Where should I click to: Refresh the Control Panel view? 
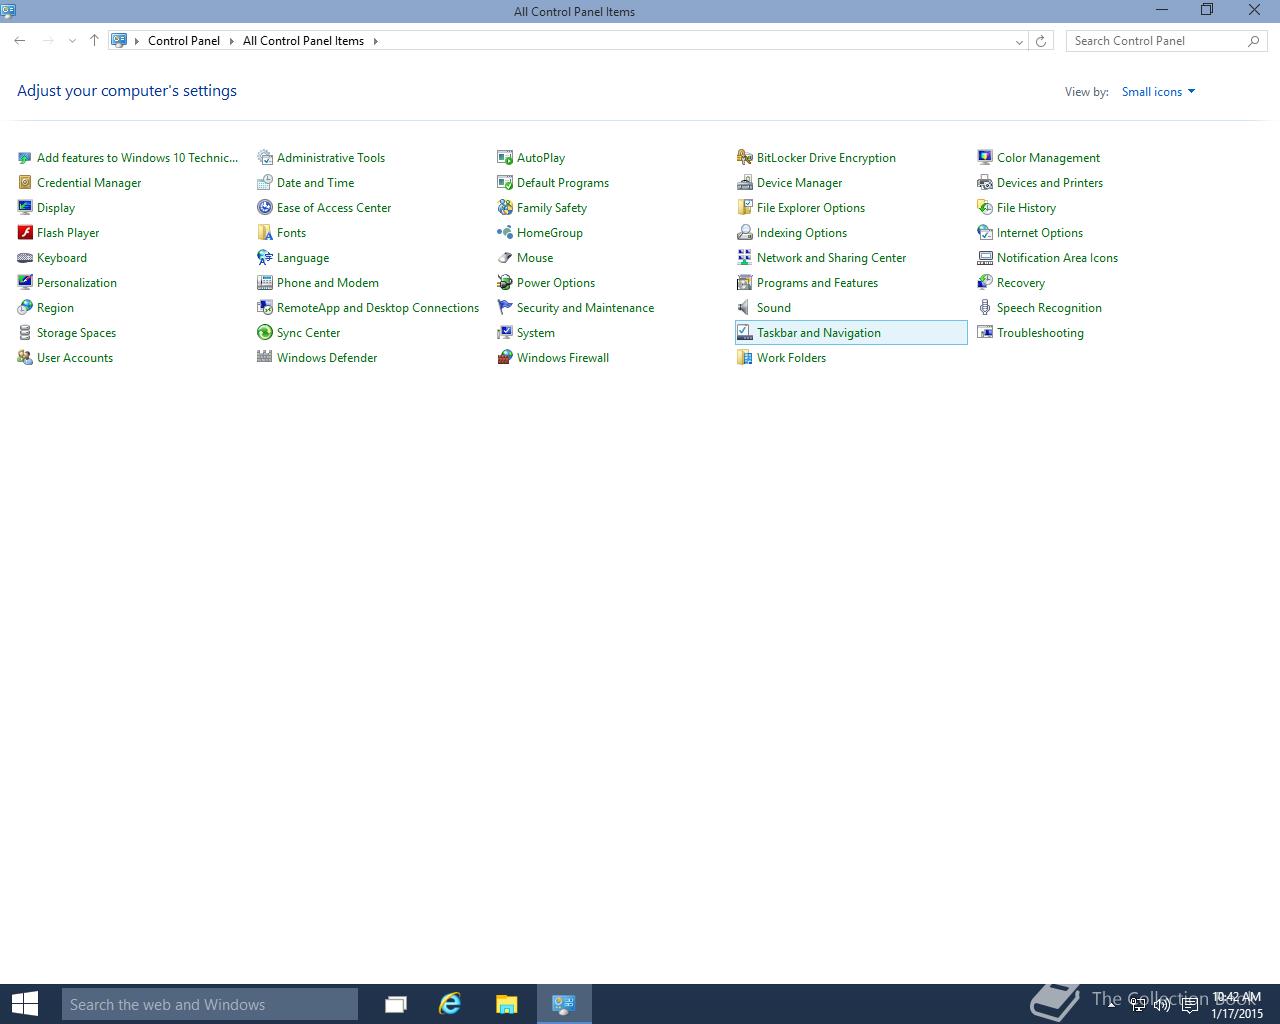point(1041,41)
